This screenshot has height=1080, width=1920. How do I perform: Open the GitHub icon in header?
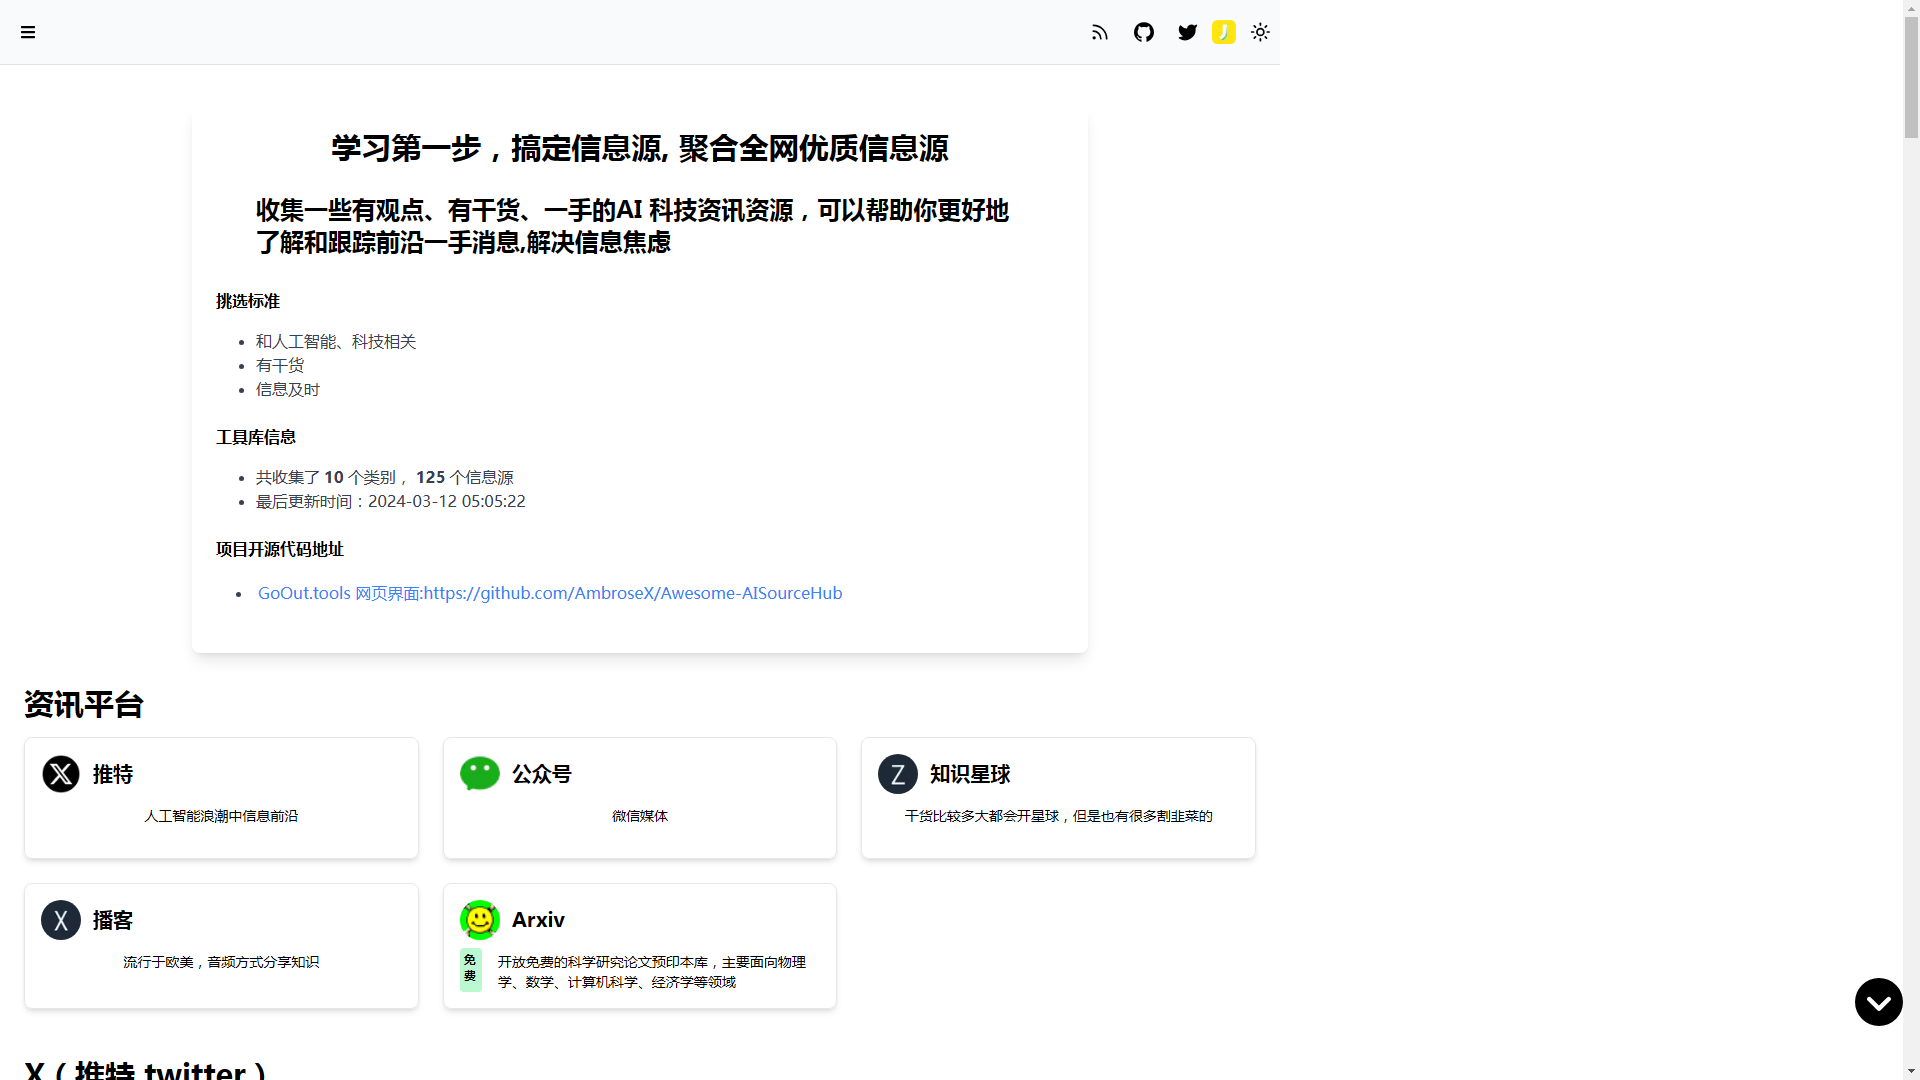point(1144,32)
